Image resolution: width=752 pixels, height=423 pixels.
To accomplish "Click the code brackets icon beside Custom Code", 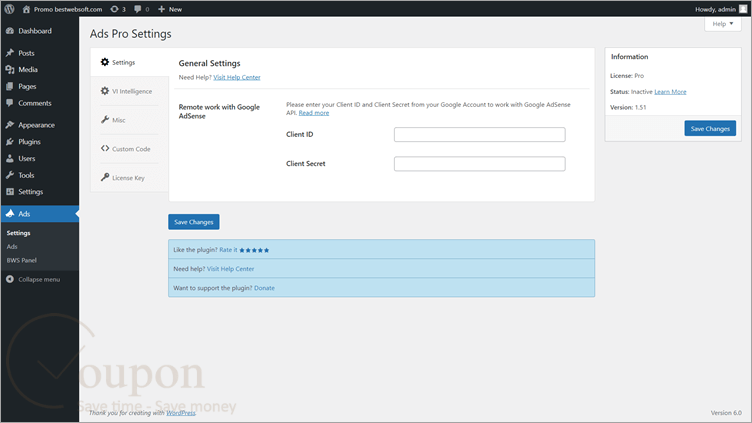I will [105, 148].
